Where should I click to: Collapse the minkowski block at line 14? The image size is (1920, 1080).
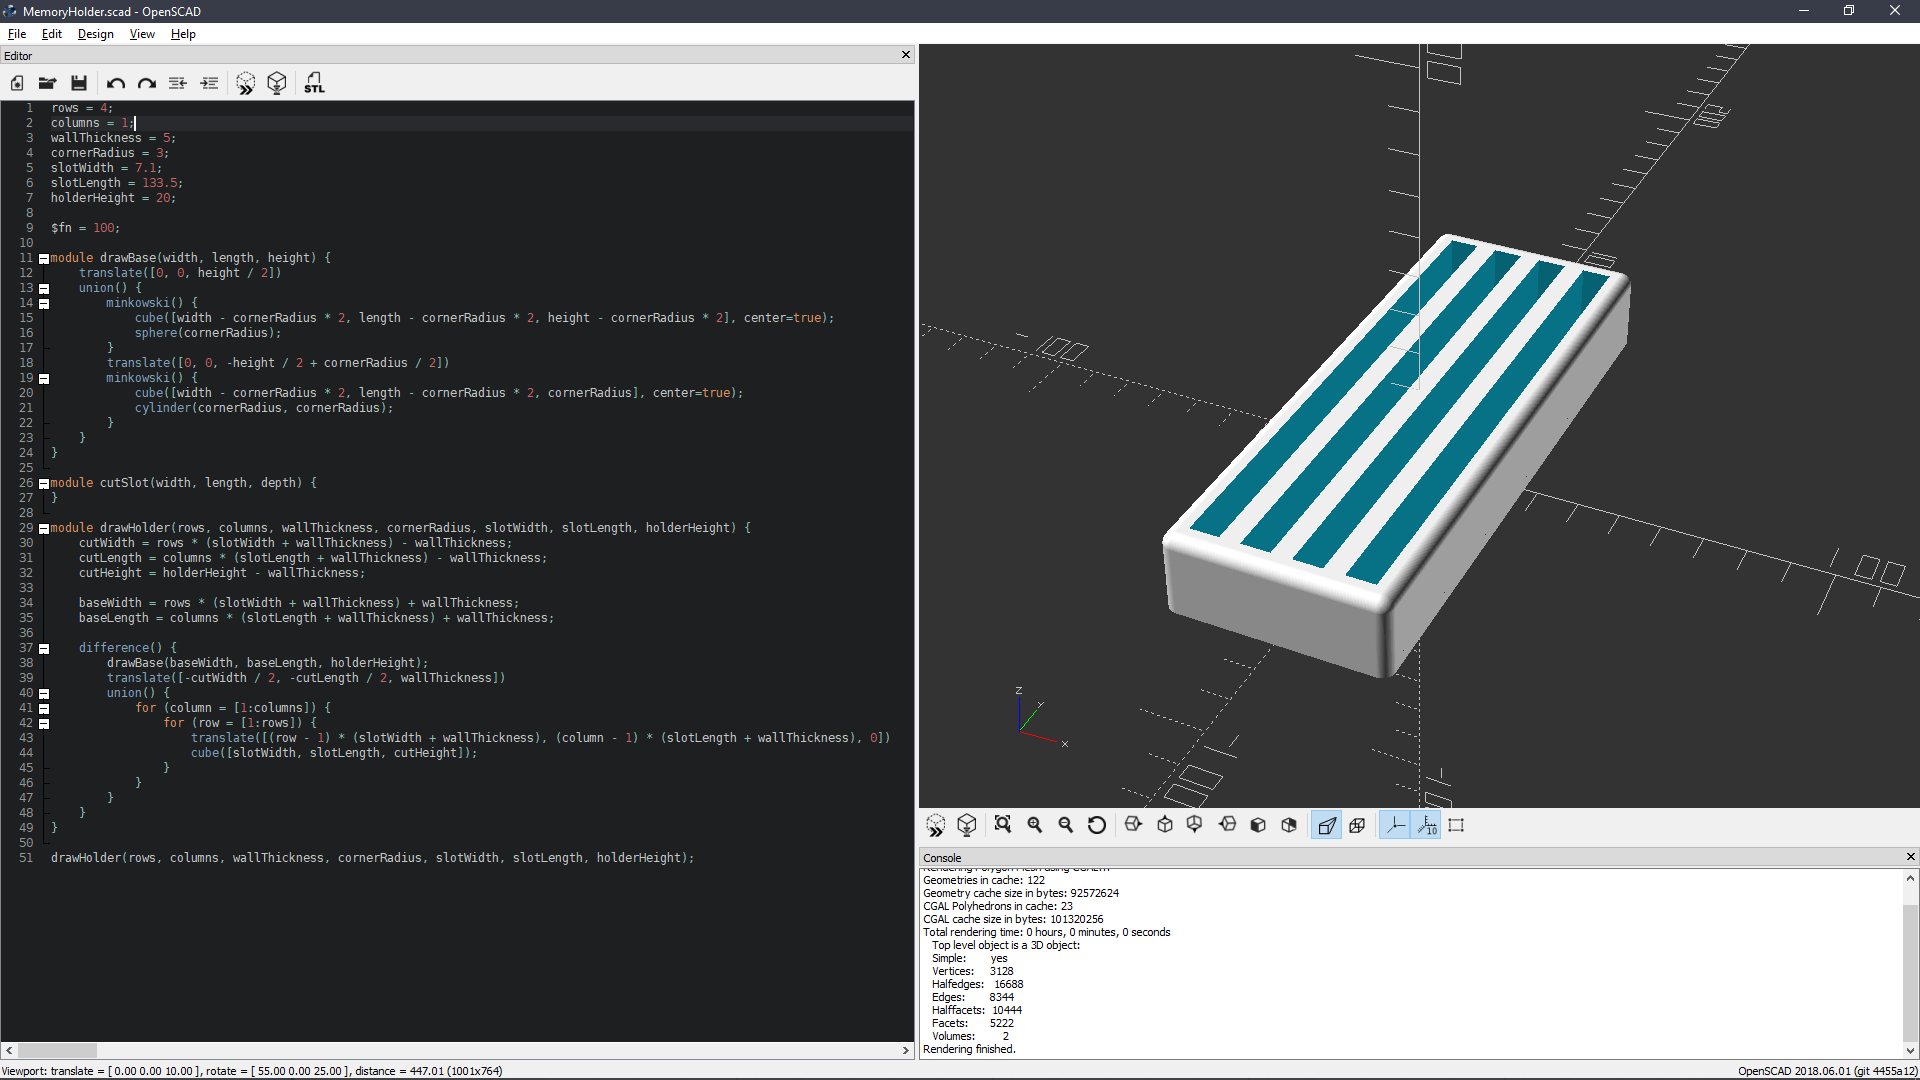click(44, 304)
